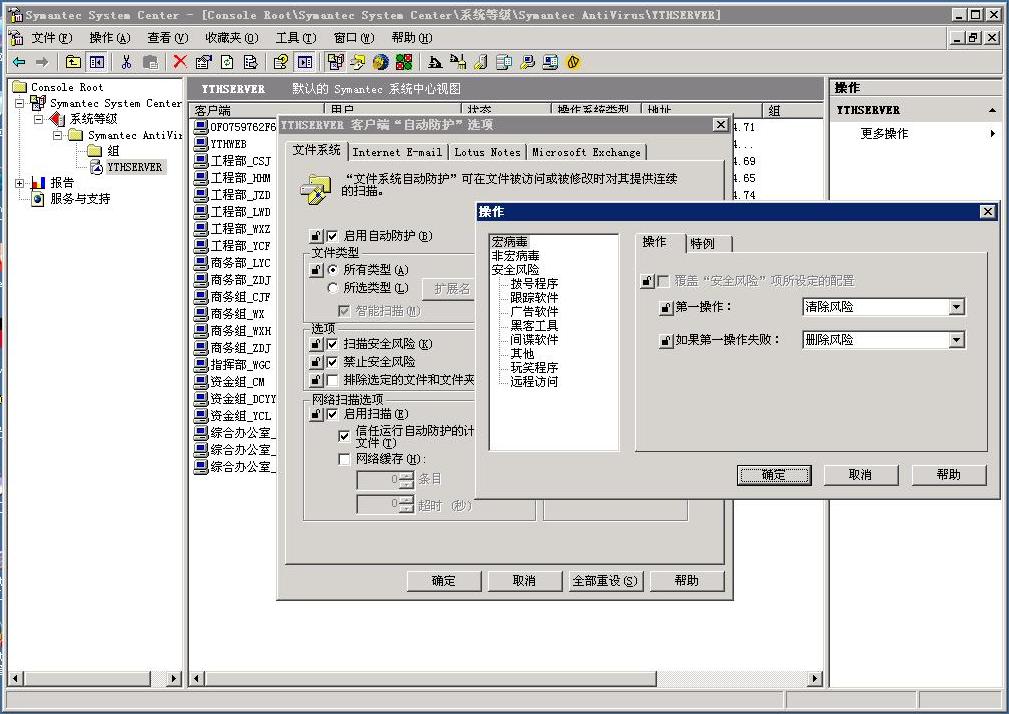Open properties via the toolbar properties icon

(203, 62)
